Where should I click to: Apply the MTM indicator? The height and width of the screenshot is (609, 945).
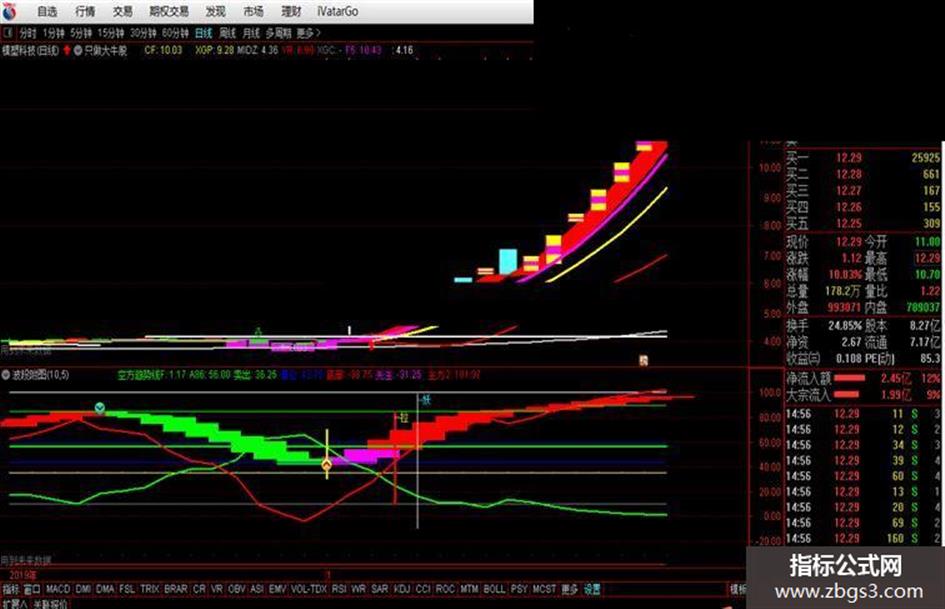469,589
